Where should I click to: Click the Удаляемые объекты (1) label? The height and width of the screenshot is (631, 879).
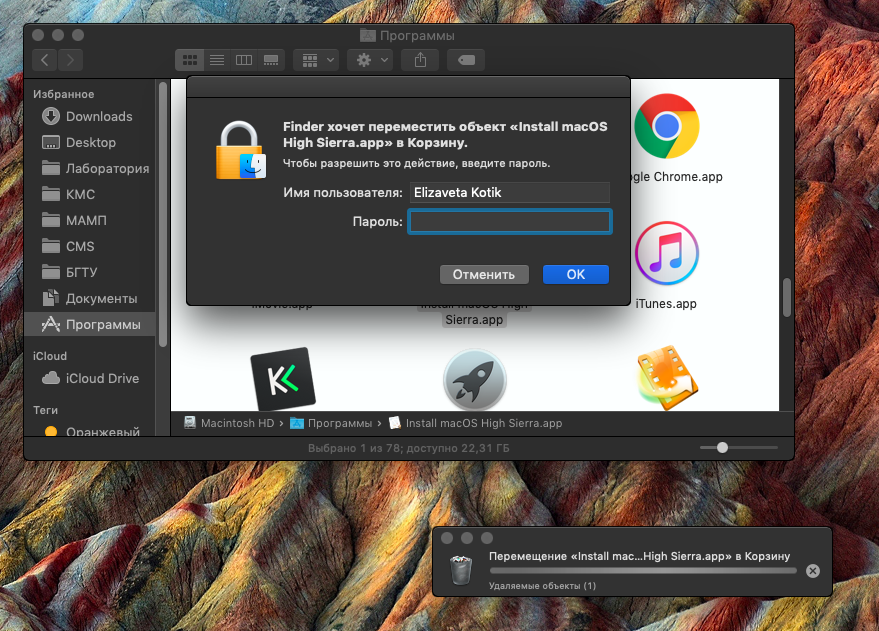point(542,586)
